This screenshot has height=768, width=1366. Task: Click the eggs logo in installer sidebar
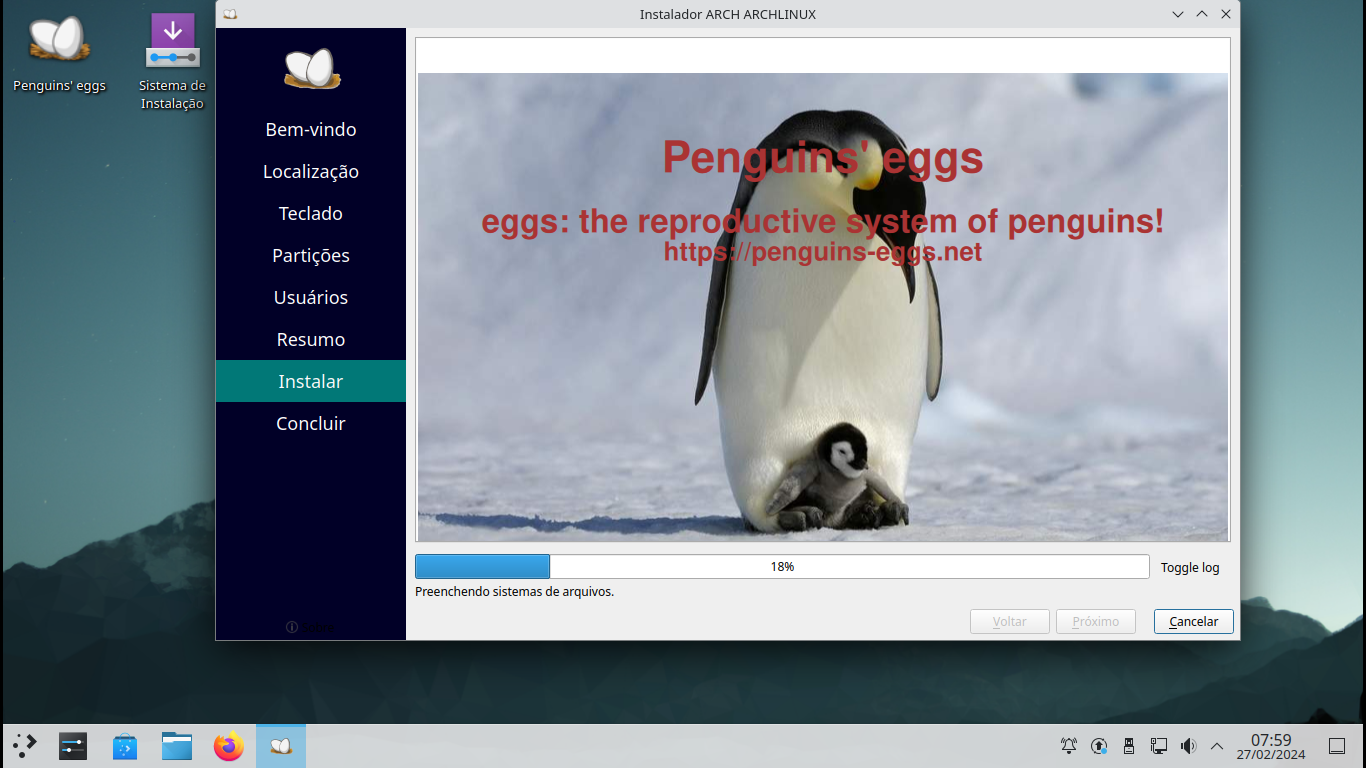pyautogui.click(x=311, y=69)
